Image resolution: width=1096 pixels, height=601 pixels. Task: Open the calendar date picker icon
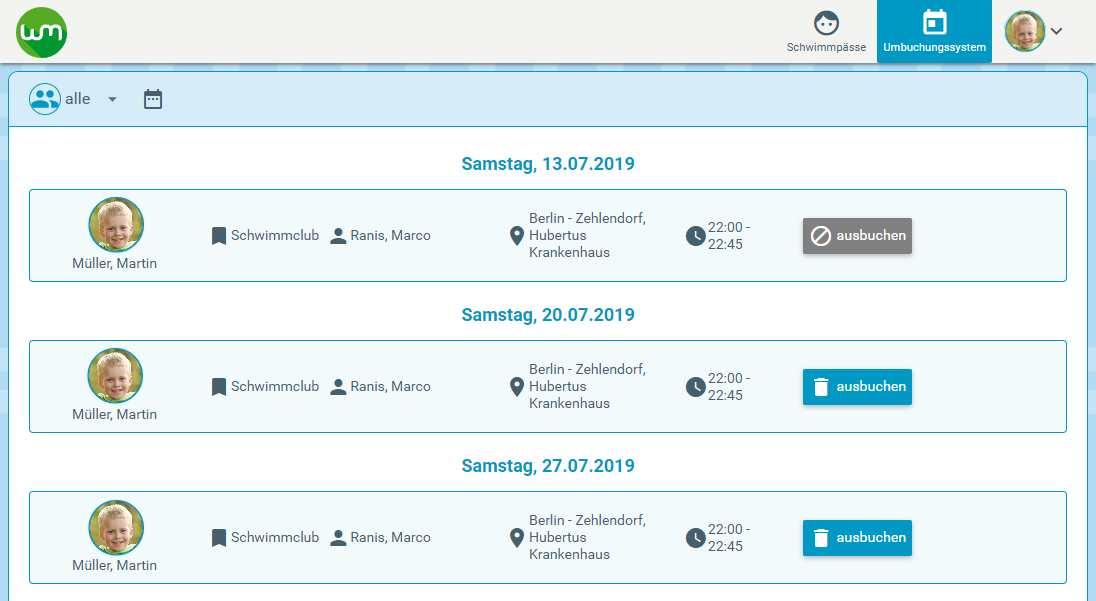click(x=153, y=99)
